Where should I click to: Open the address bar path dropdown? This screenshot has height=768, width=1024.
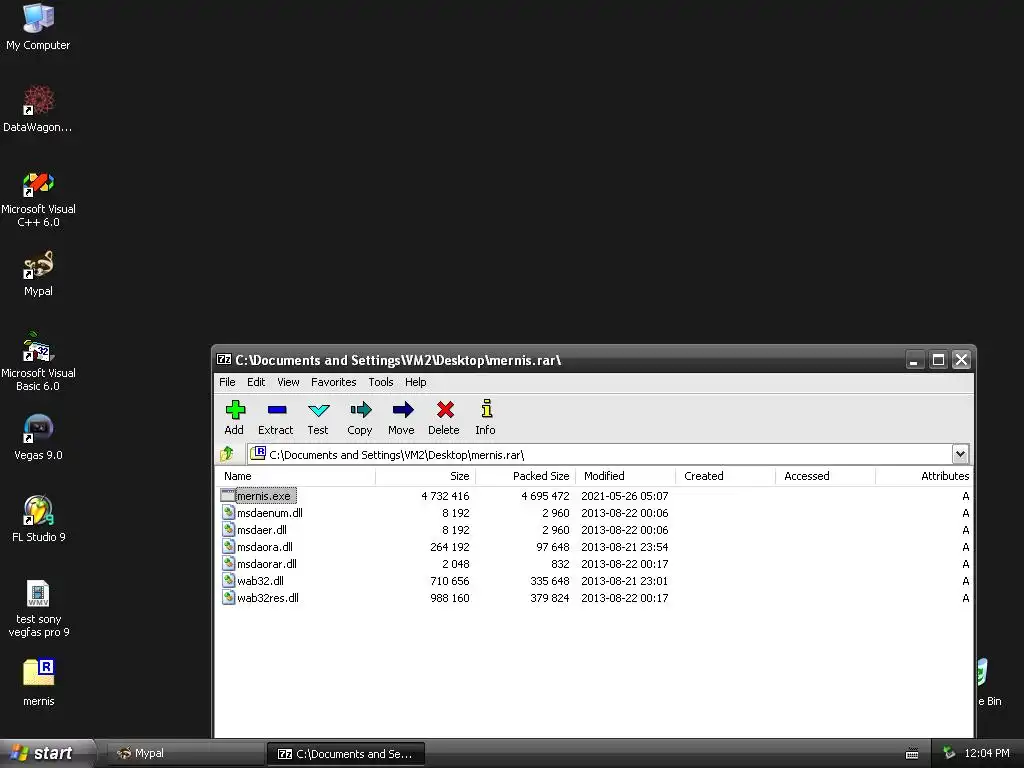[960, 454]
